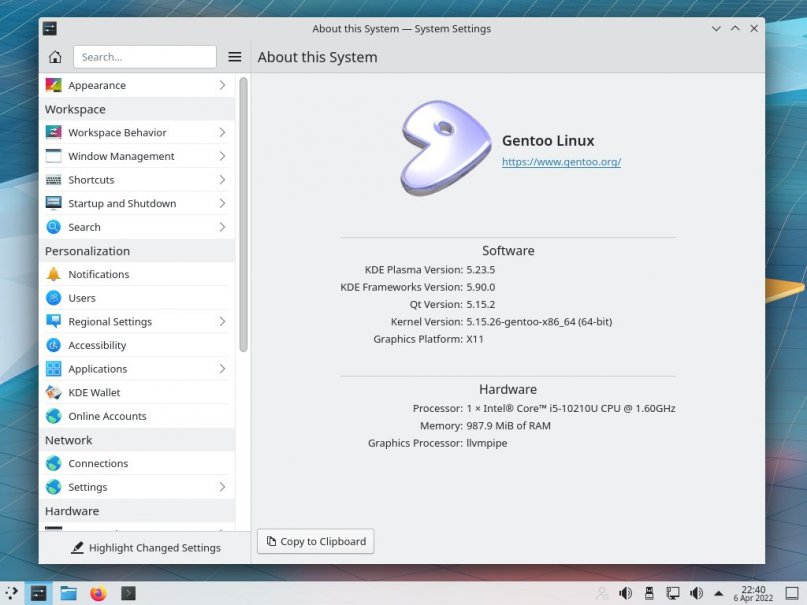807x605 pixels.
Task: Toggle Highlight Changed Settings
Action: pos(145,548)
